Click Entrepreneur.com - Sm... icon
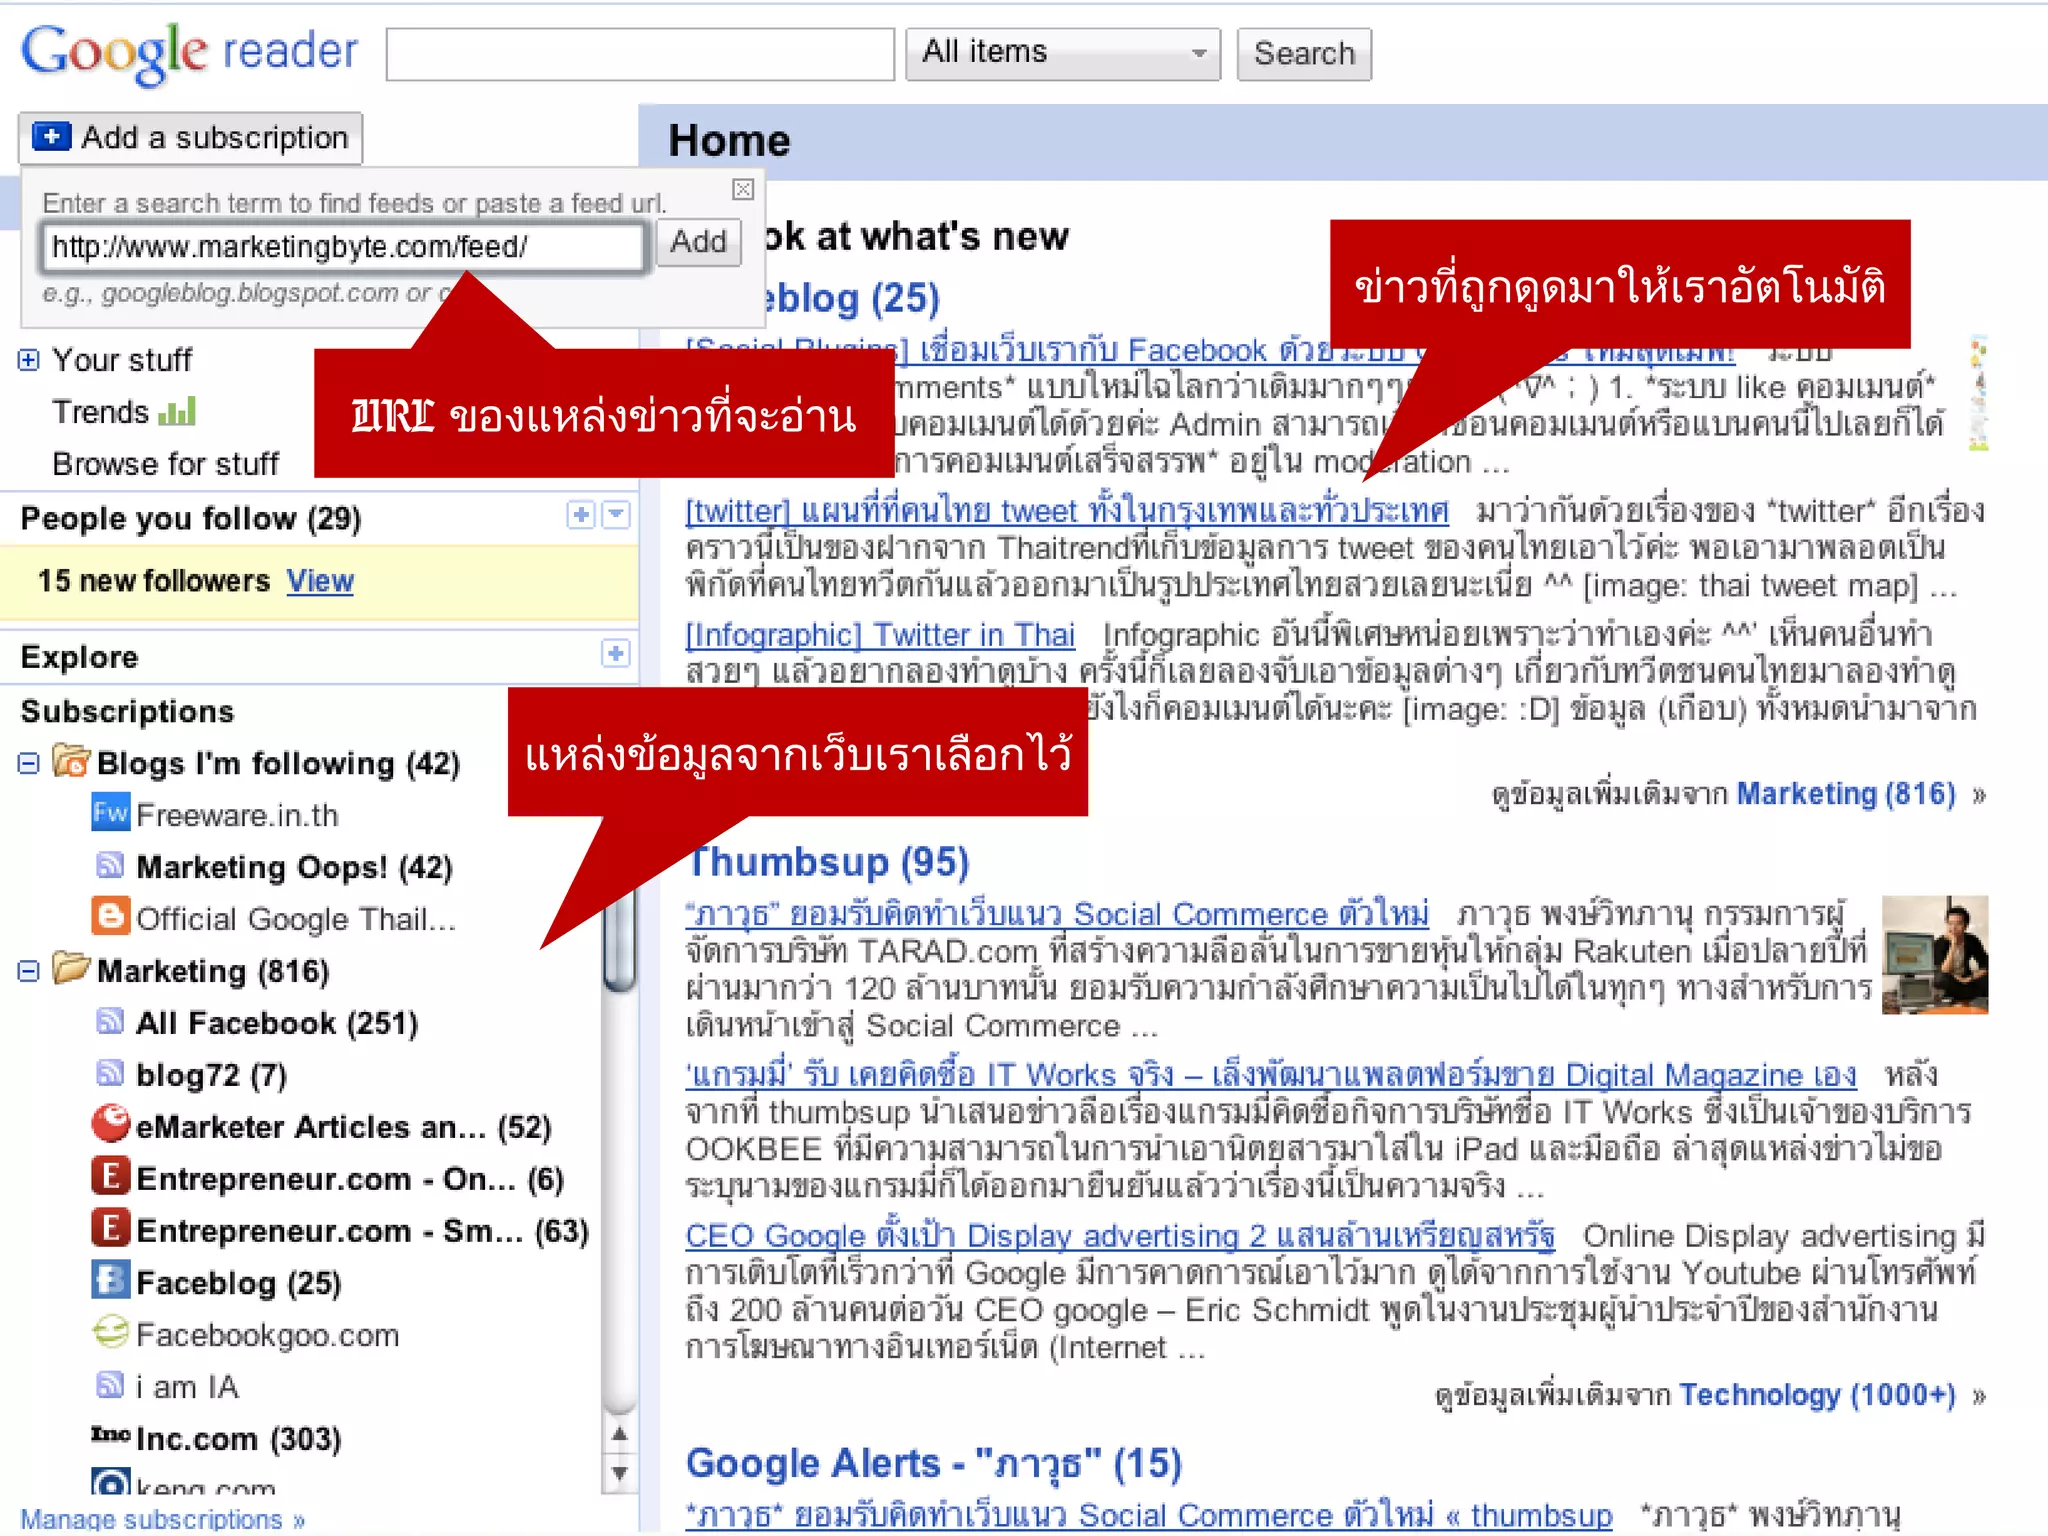 pos(110,1228)
